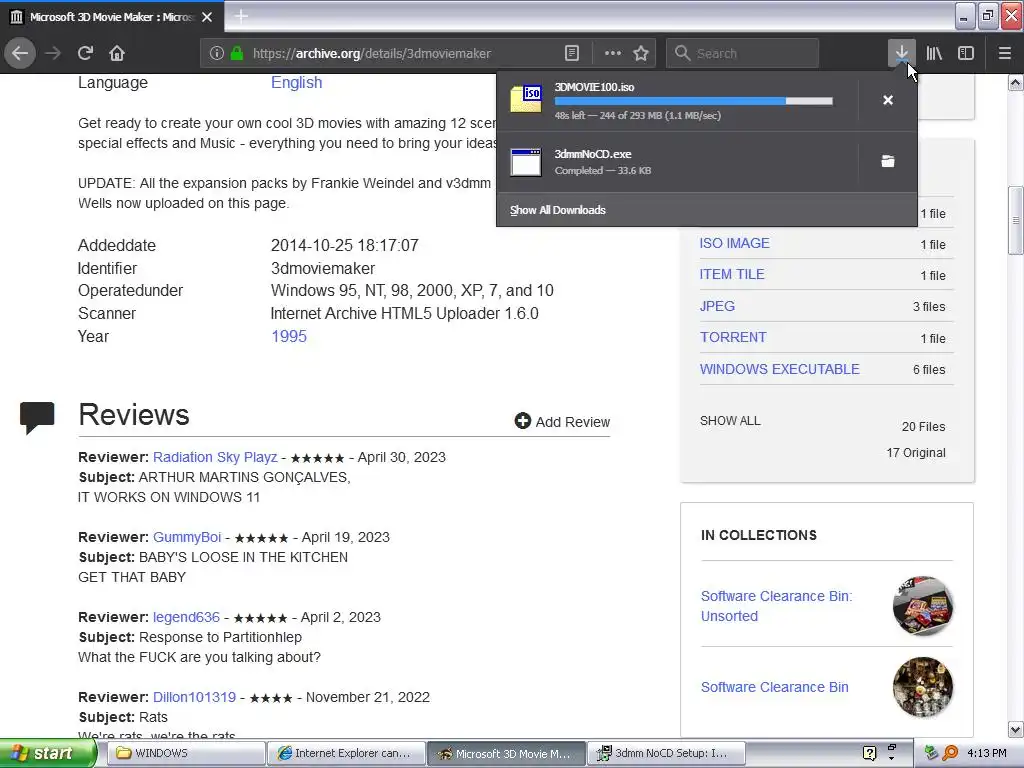Click Show All Downloads
The height and width of the screenshot is (768, 1024).
[x=558, y=210]
